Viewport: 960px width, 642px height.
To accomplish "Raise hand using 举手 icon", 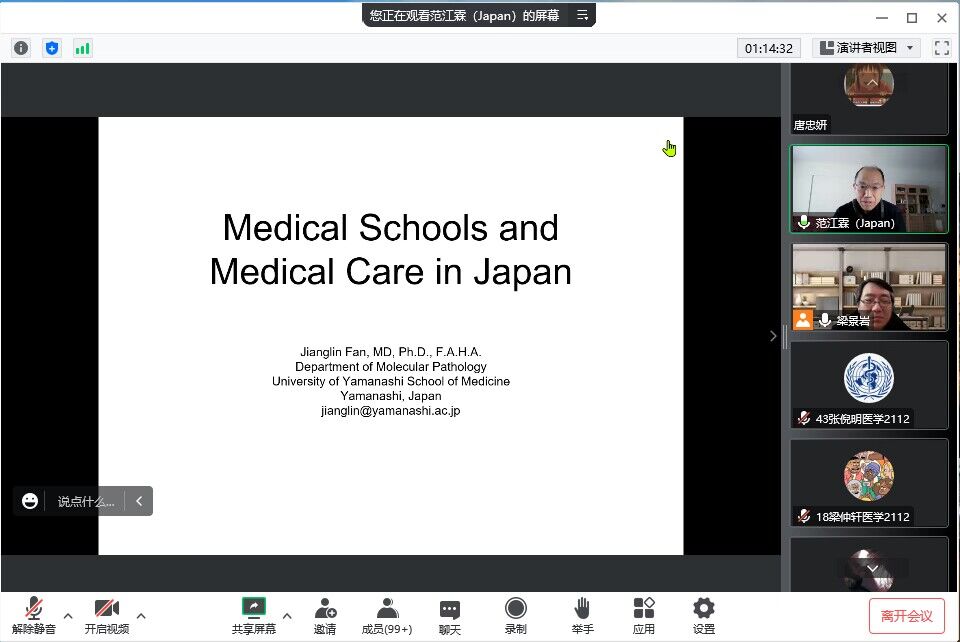I will [x=583, y=615].
